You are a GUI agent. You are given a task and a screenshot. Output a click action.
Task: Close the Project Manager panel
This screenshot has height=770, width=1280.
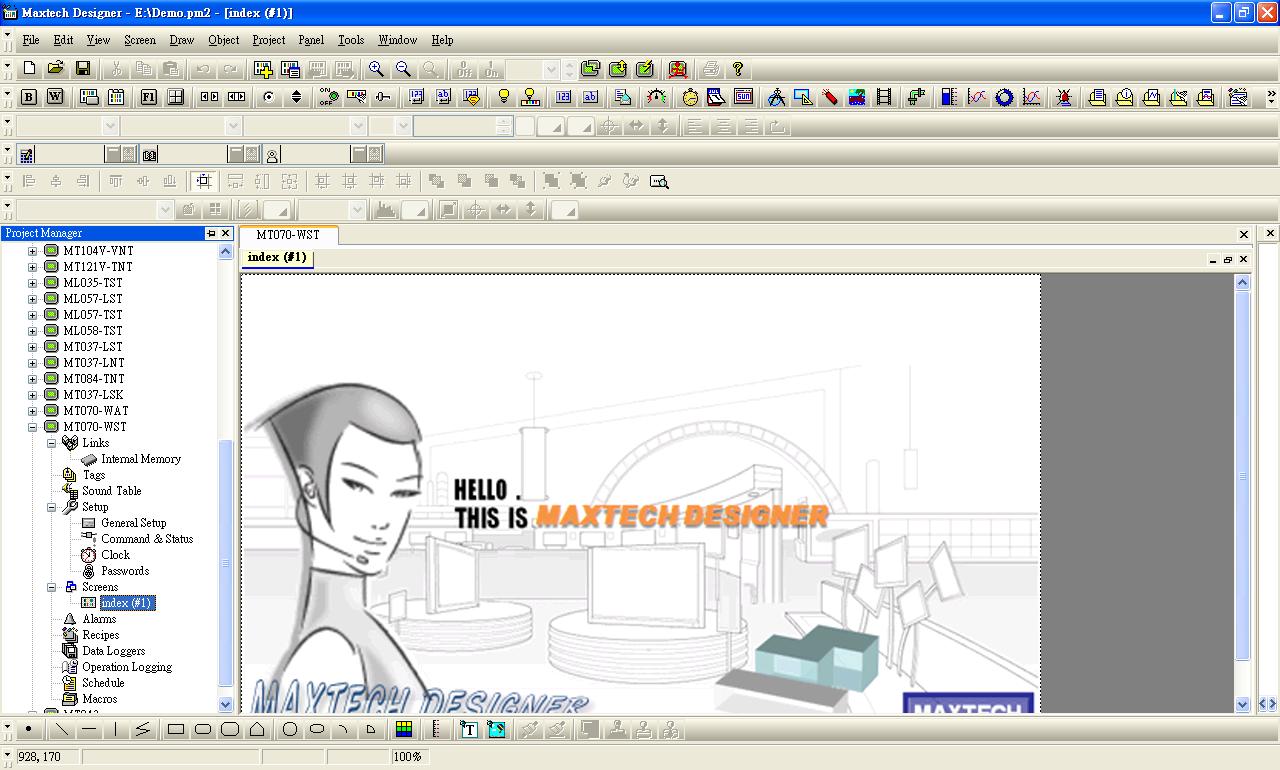coord(225,233)
